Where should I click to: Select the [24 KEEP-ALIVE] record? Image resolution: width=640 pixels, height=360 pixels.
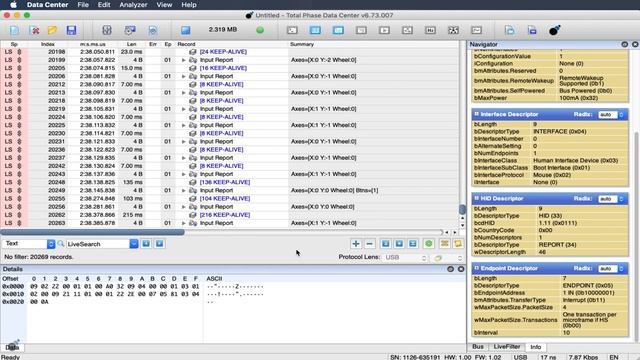pyautogui.click(x=223, y=52)
